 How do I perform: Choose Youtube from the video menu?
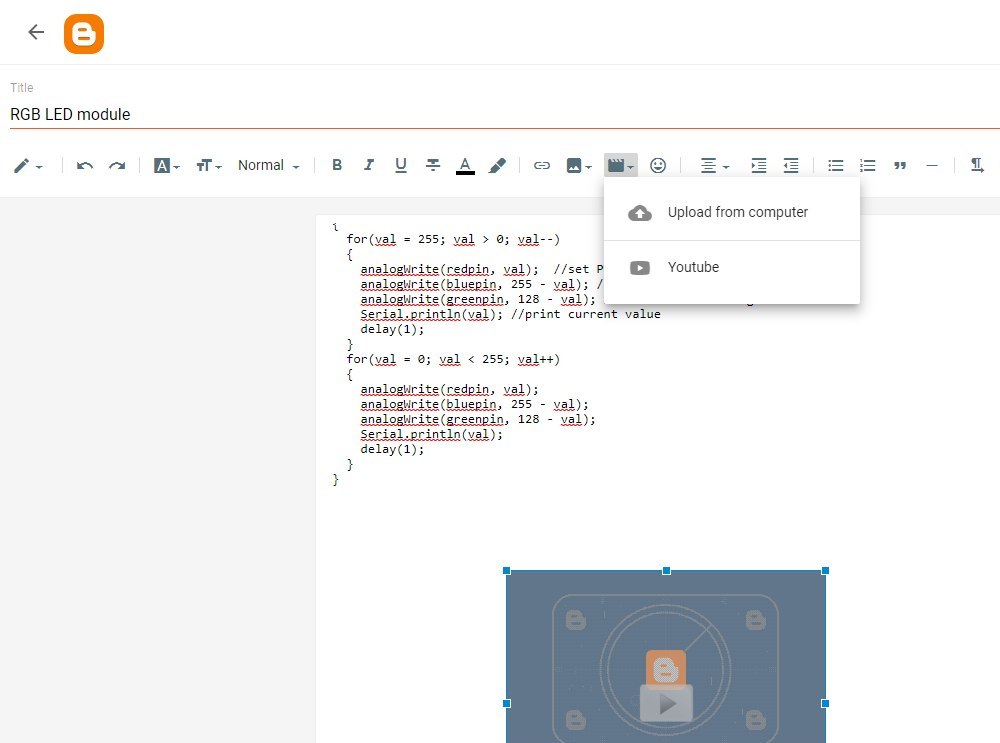click(x=732, y=267)
